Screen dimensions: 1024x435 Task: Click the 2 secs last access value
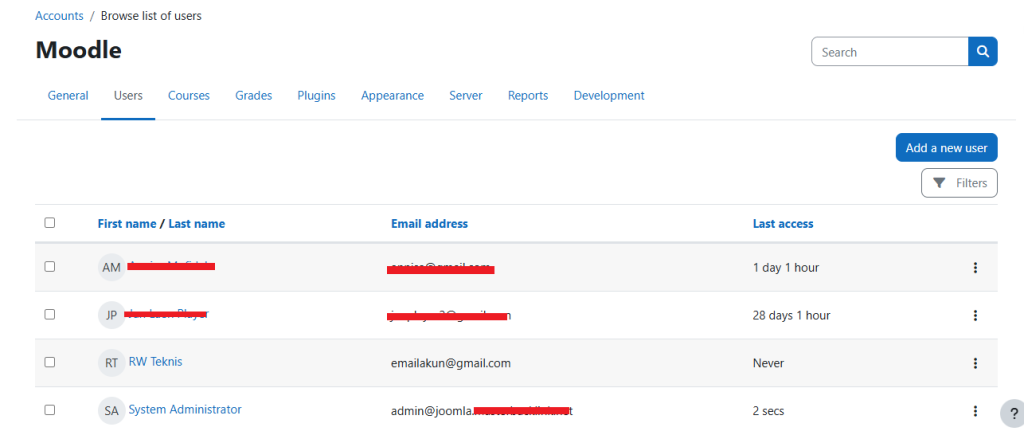tap(768, 411)
